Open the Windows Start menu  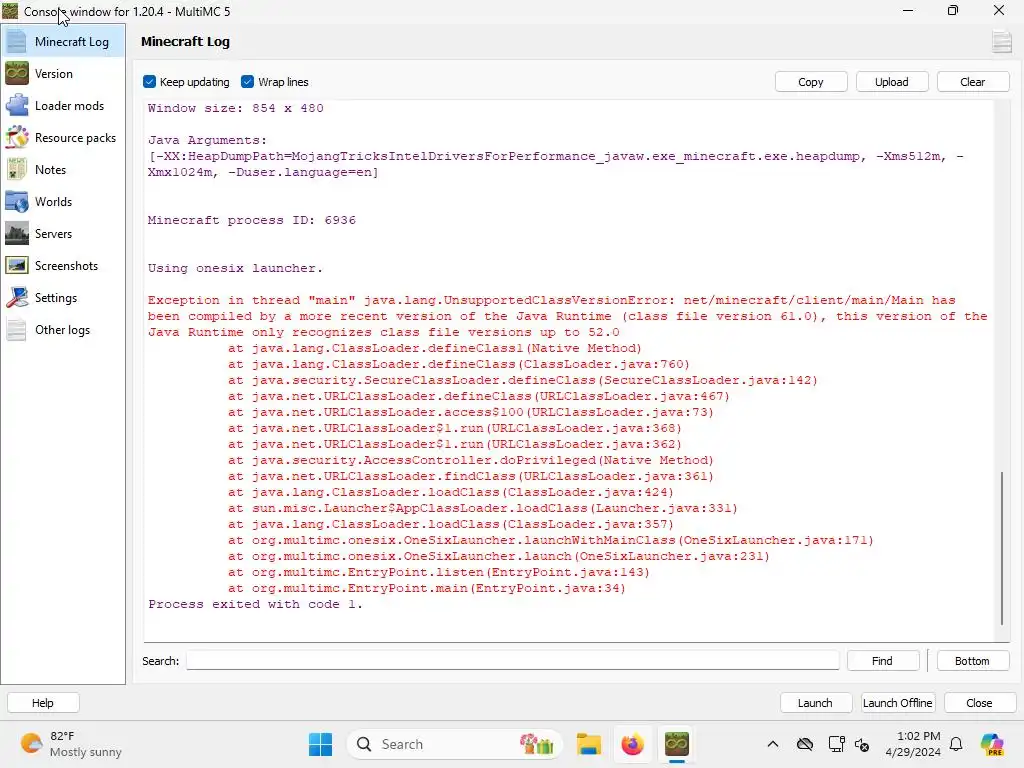click(321, 744)
